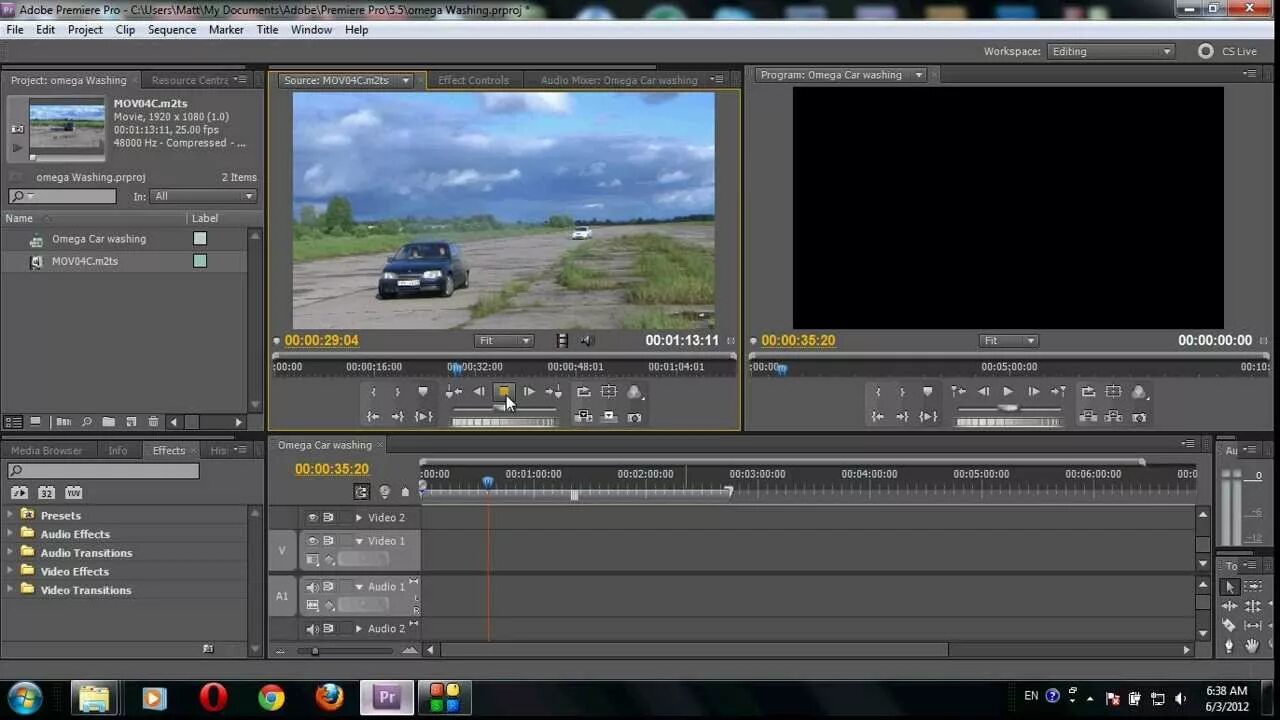Mute Audio 2 track output

click(312, 629)
